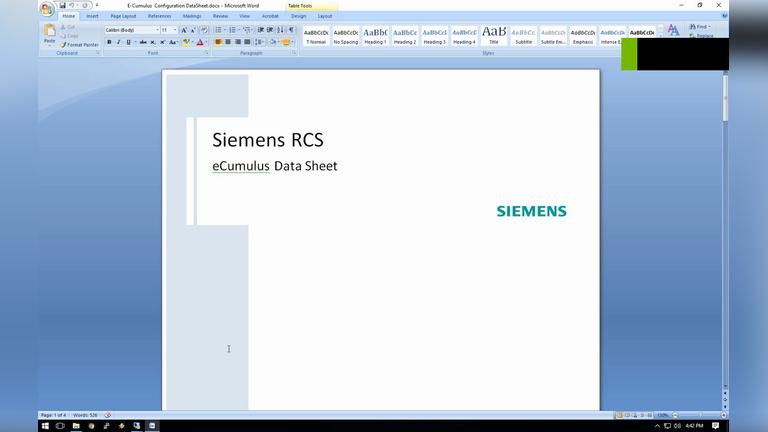Shrink font size with the small A
The height and width of the screenshot is (432, 768).
193,30
